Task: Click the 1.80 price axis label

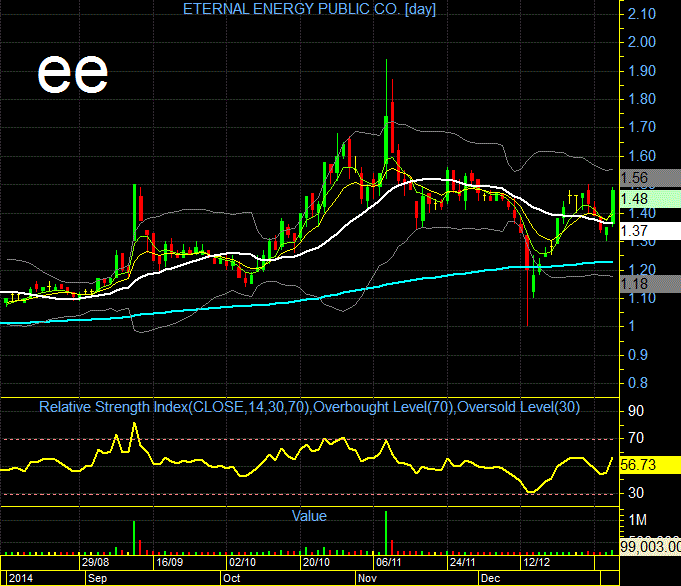Action: tap(641, 99)
